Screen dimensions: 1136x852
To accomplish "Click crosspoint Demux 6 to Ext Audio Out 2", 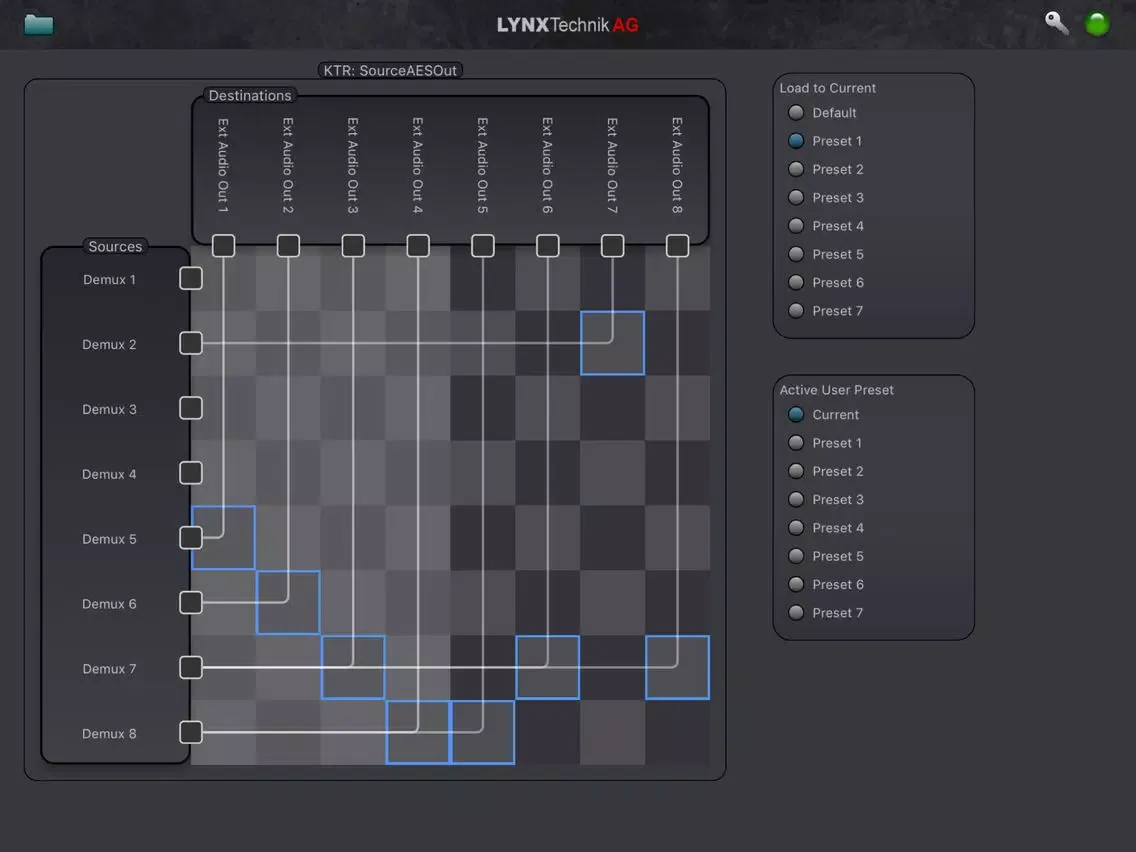I will click(x=288, y=603).
